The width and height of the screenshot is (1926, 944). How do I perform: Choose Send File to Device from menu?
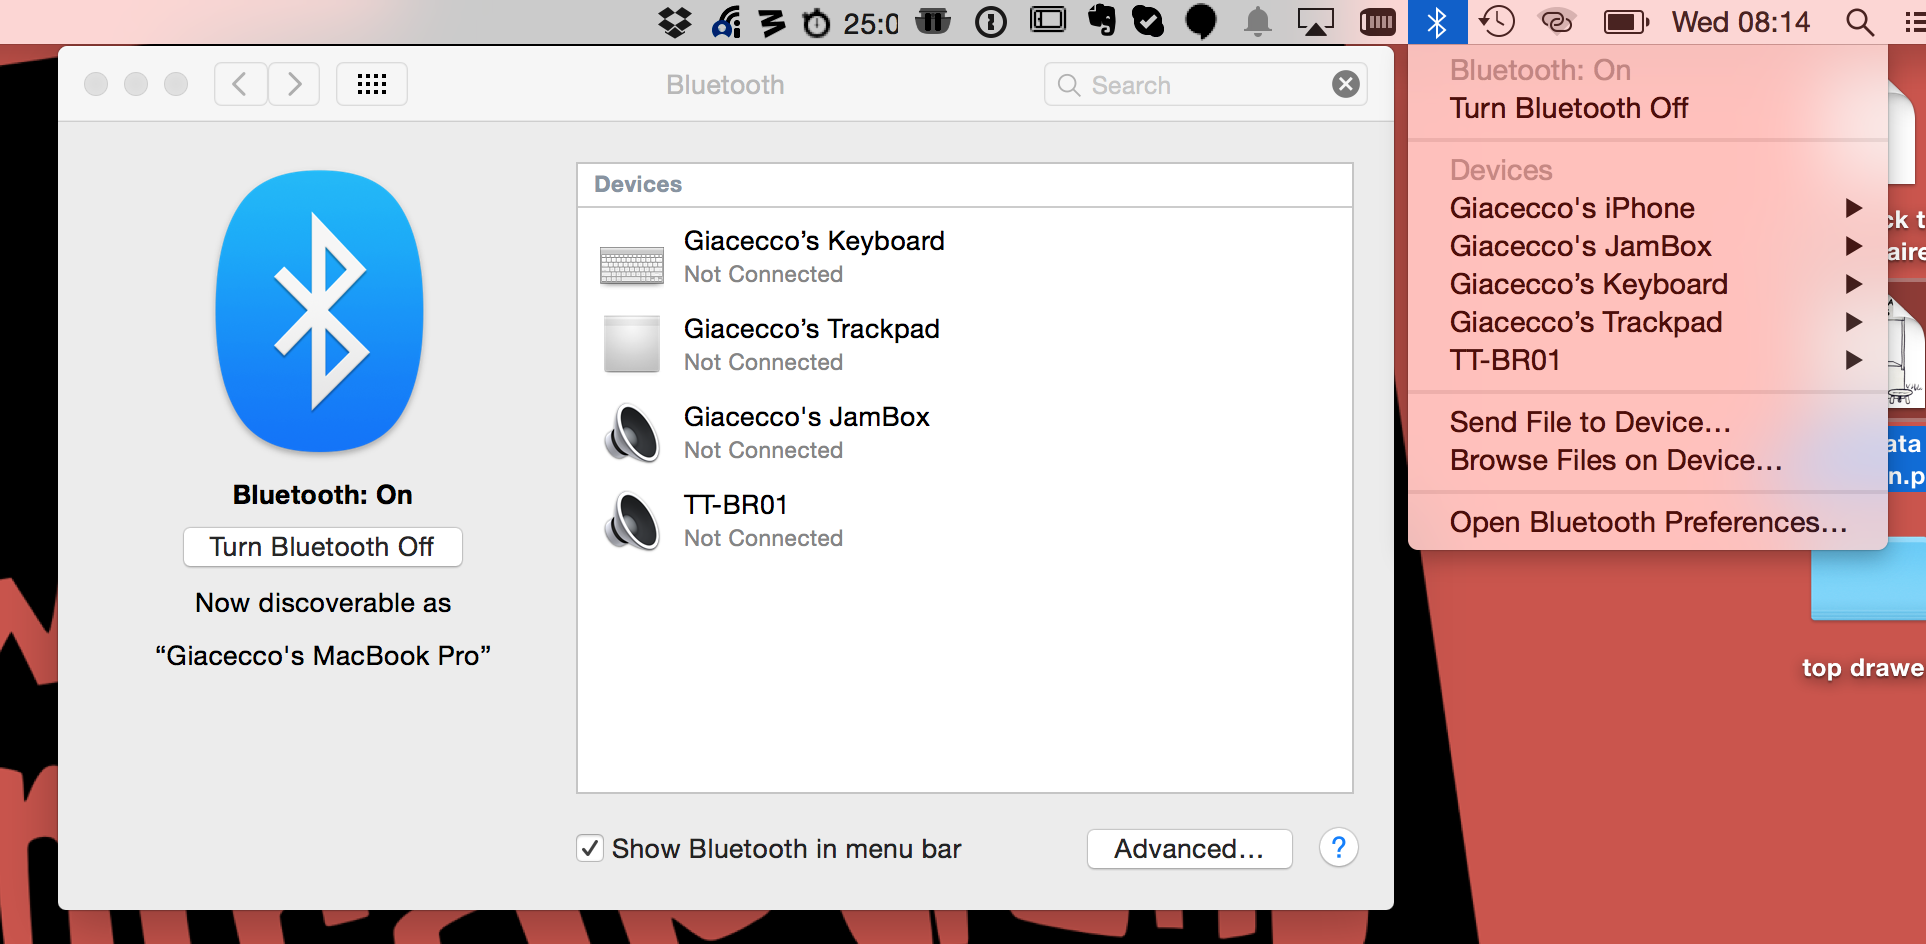click(1590, 422)
